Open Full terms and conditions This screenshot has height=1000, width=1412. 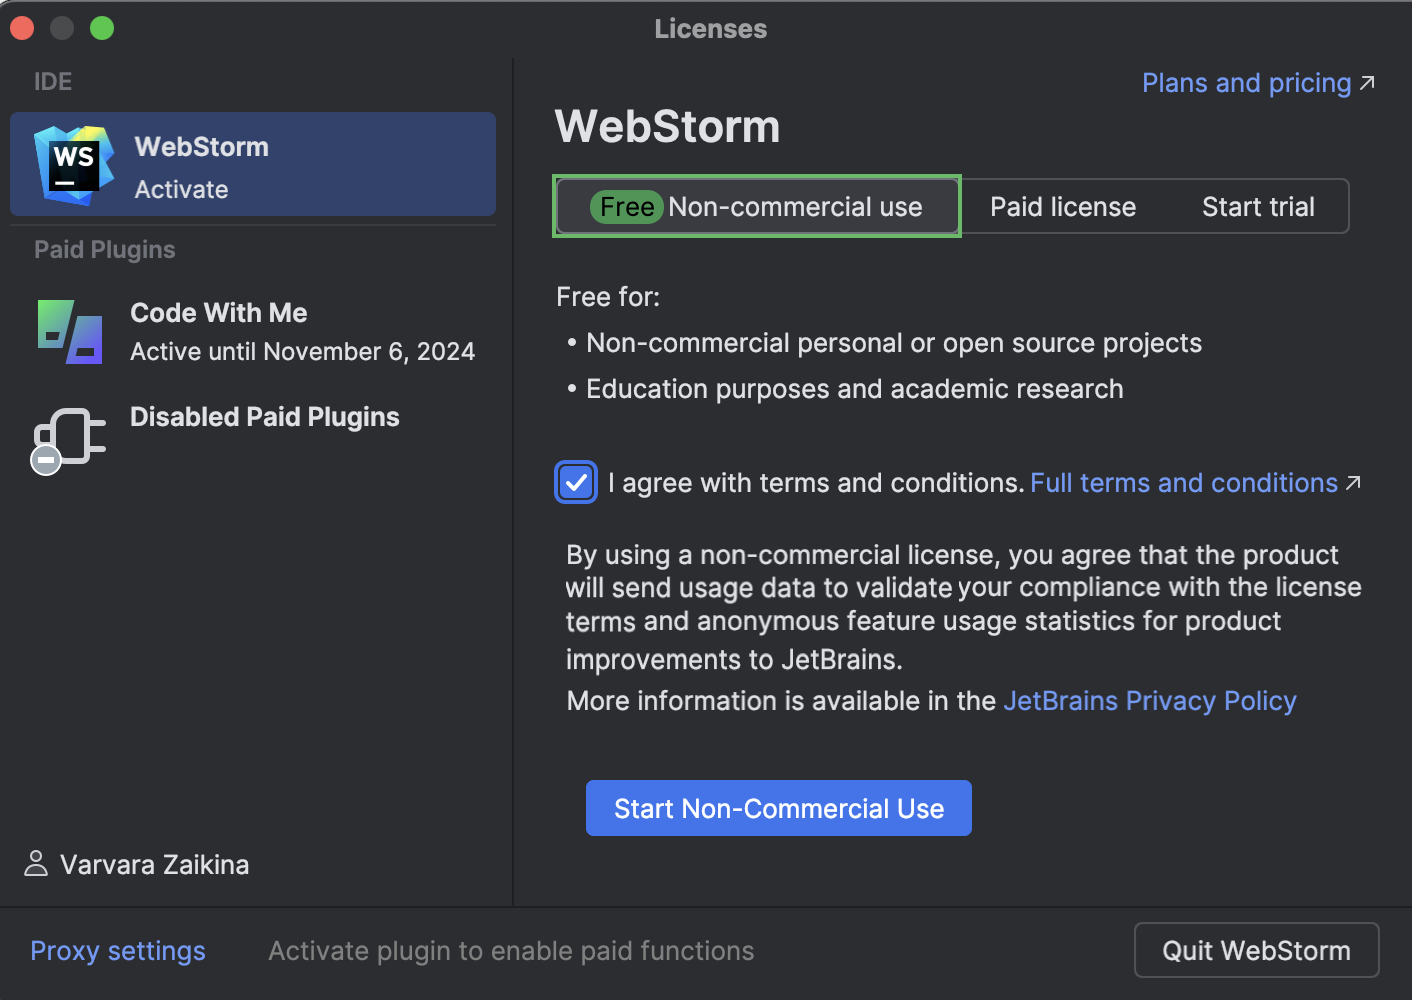pos(1183,482)
